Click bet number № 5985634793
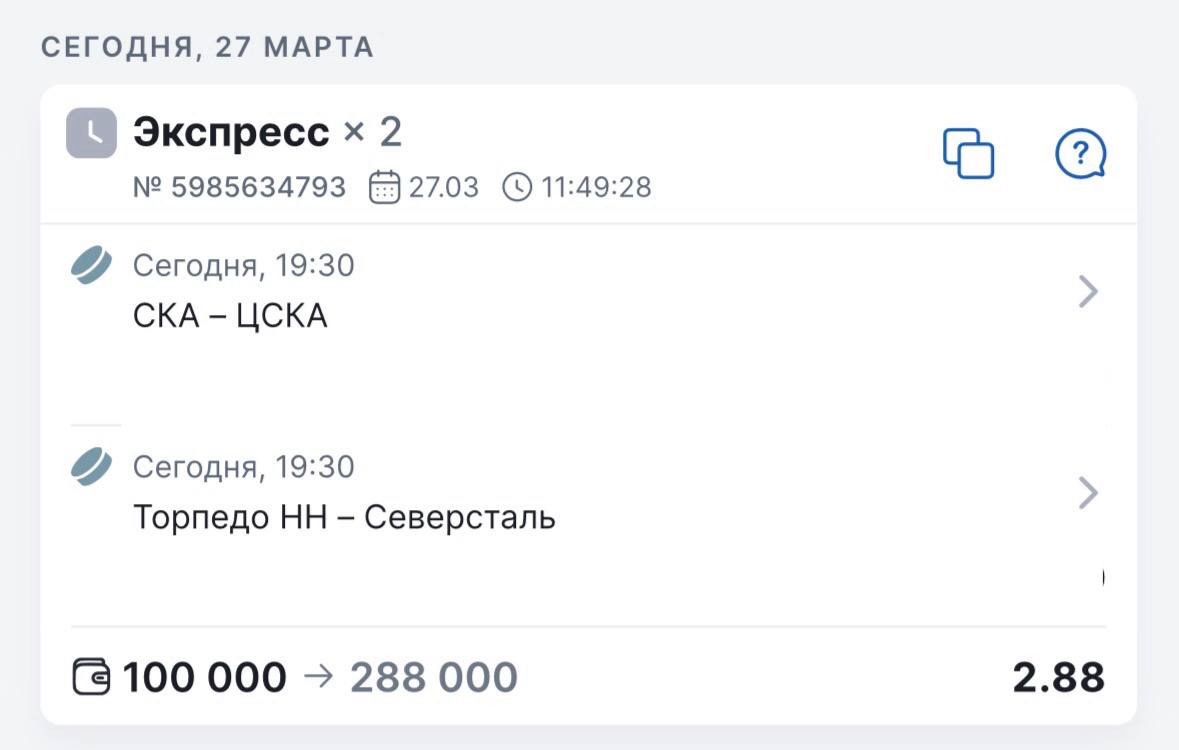Screen dimensions: 1179x750 pyautogui.click(x=240, y=187)
